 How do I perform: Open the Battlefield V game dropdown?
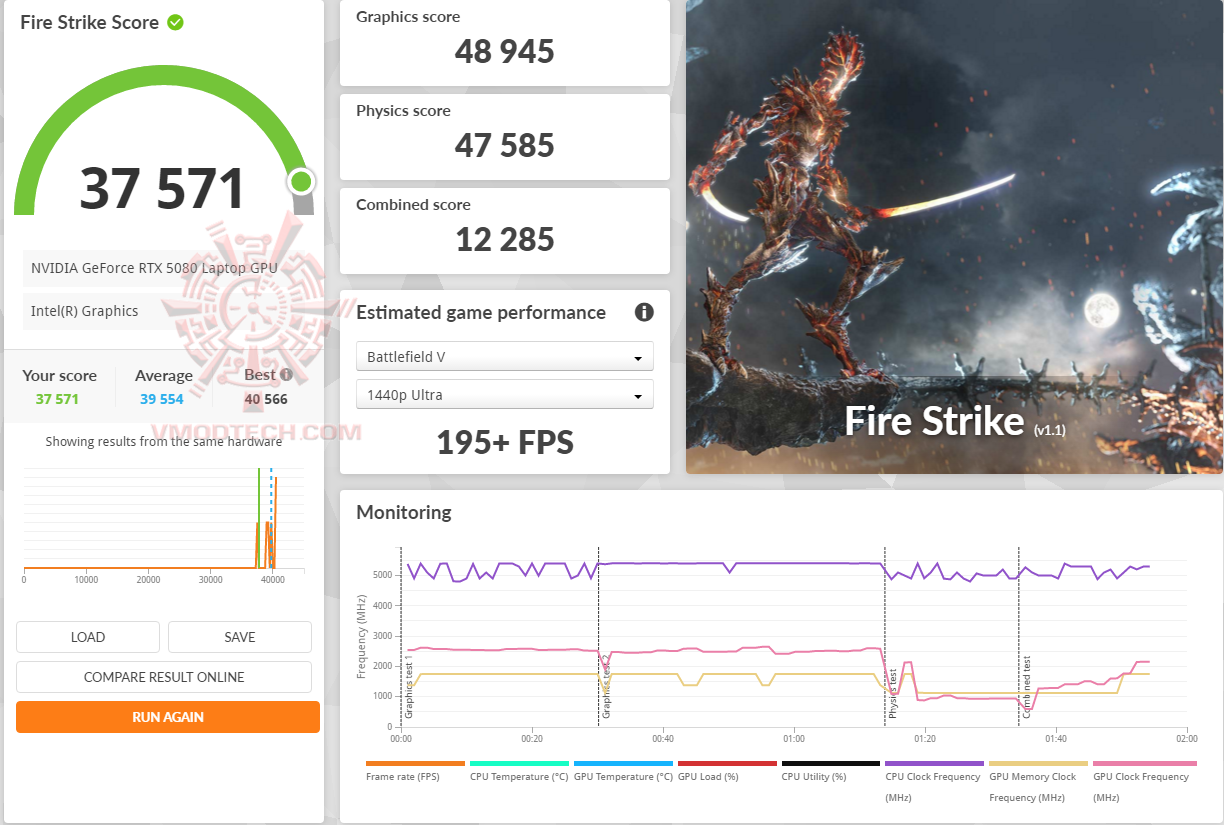tap(505, 357)
